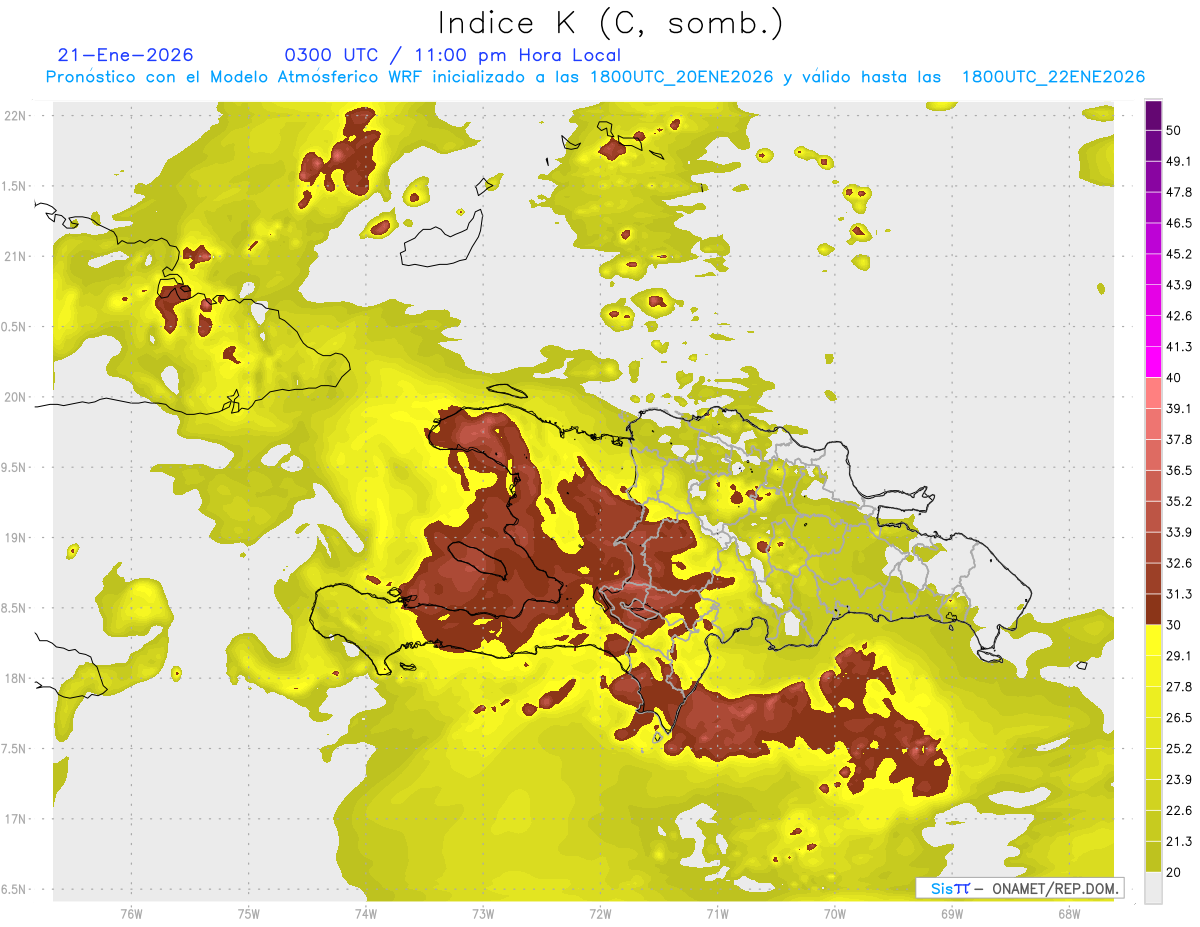1200x927 pixels.
Task: Click the colorbar value "27.8"
Action: click(1180, 686)
